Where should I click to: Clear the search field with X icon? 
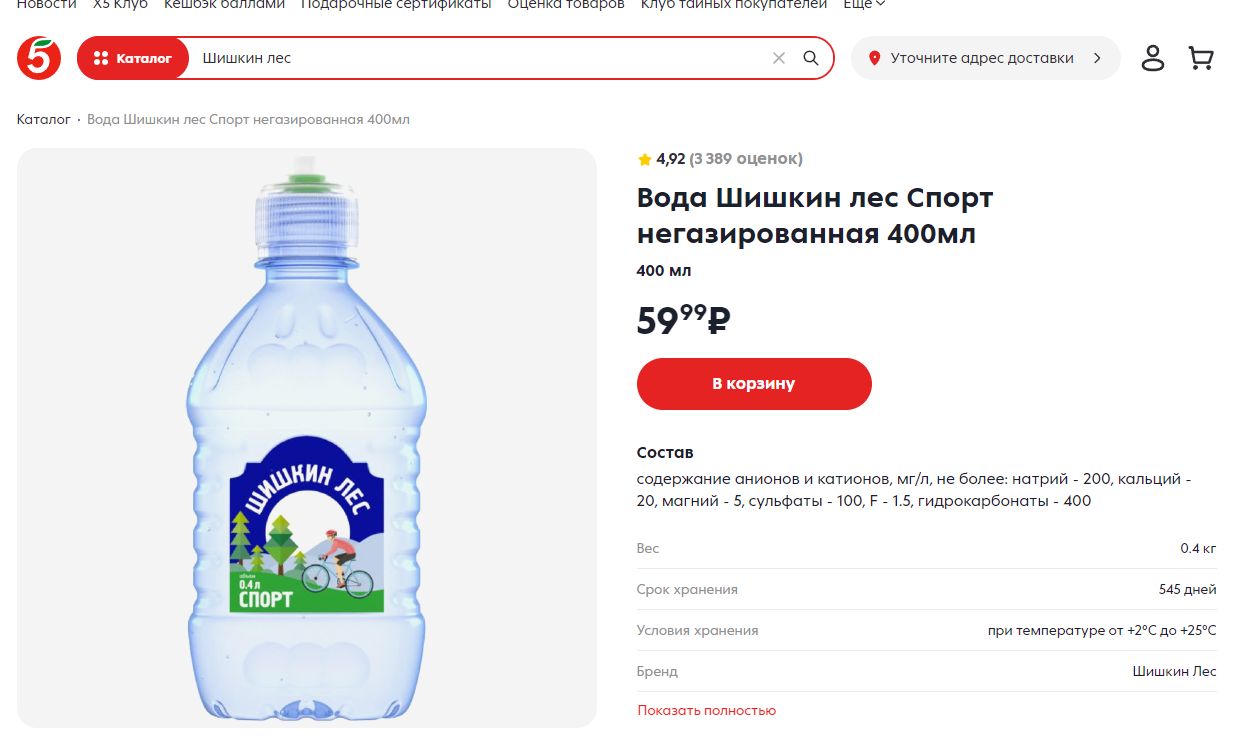(x=779, y=58)
